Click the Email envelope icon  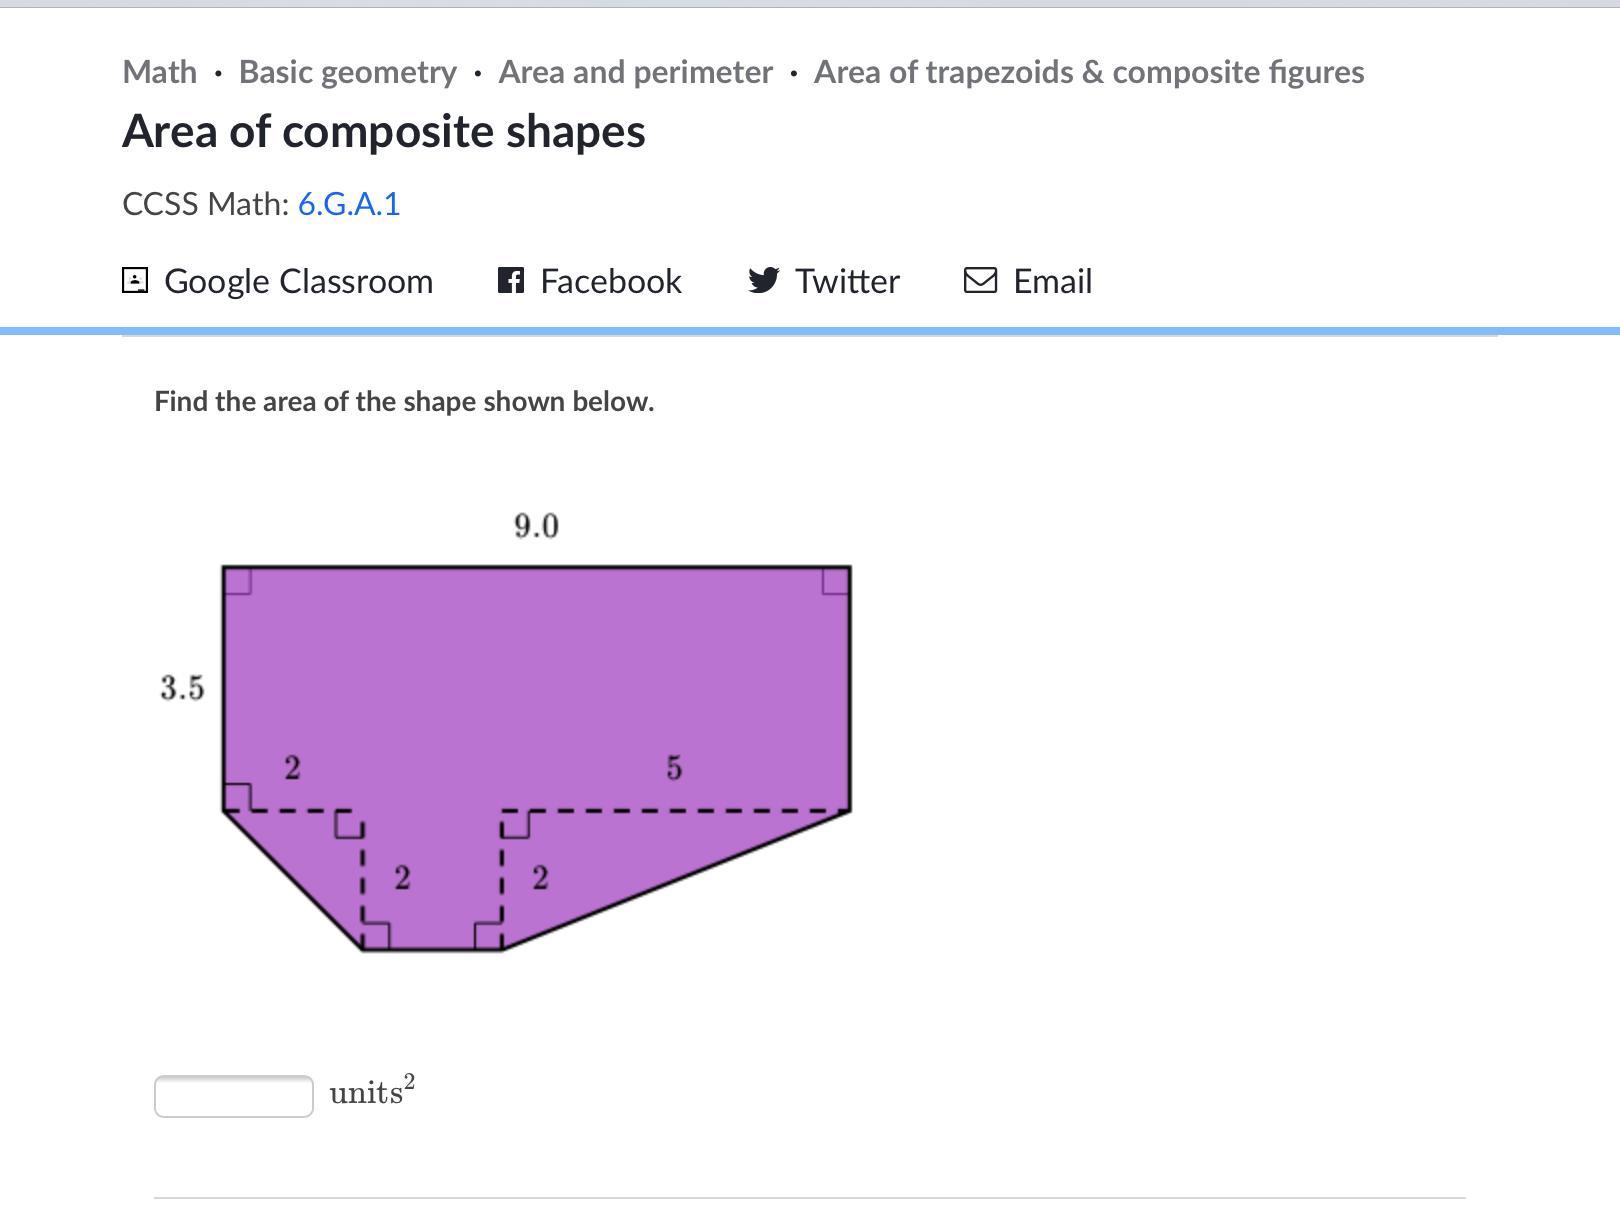click(980, 280)
